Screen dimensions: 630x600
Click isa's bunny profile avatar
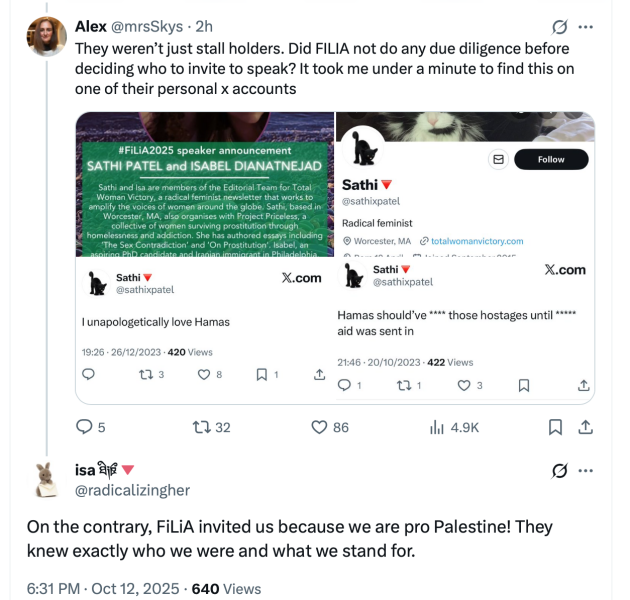(x=47, y=480)
